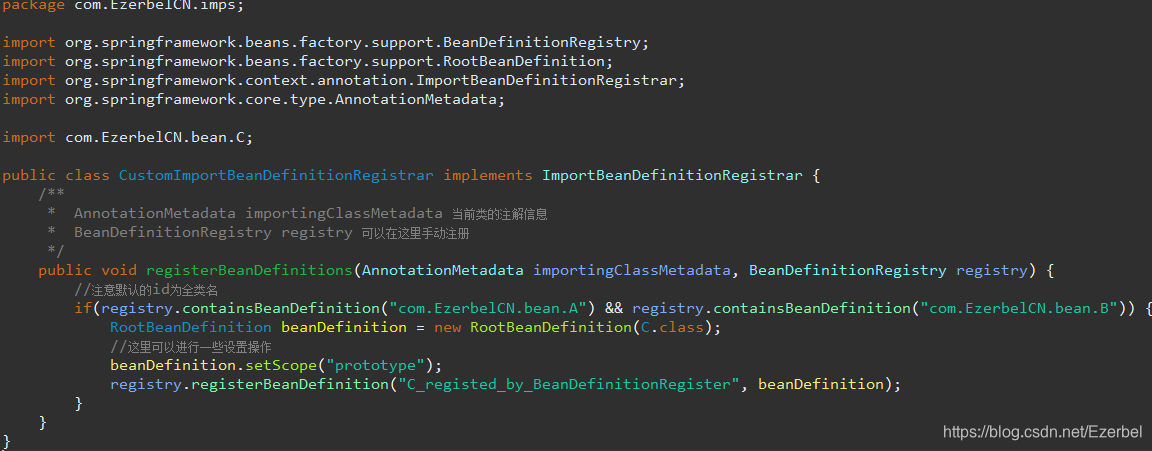Click the implements keyword
Screen dimensions: 1152x451
488,176
